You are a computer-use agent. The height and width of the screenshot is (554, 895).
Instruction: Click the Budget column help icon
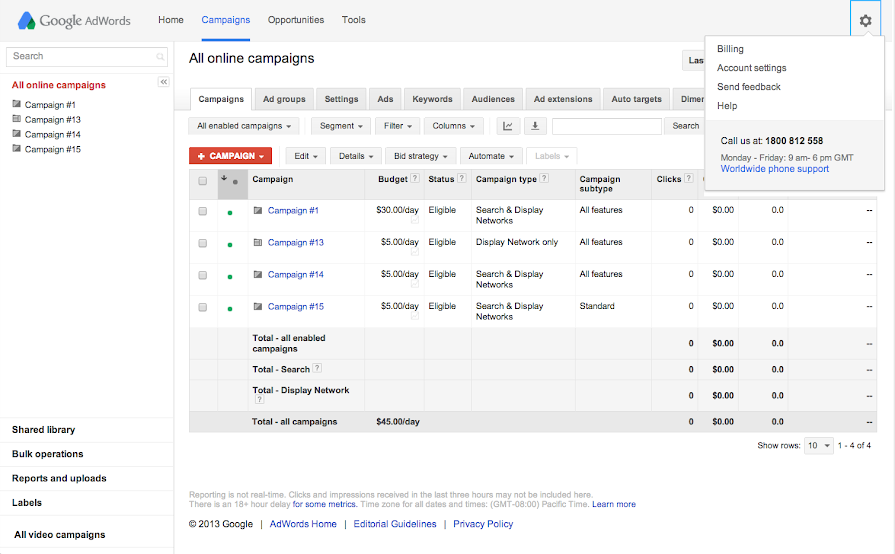tap(415, 179)
